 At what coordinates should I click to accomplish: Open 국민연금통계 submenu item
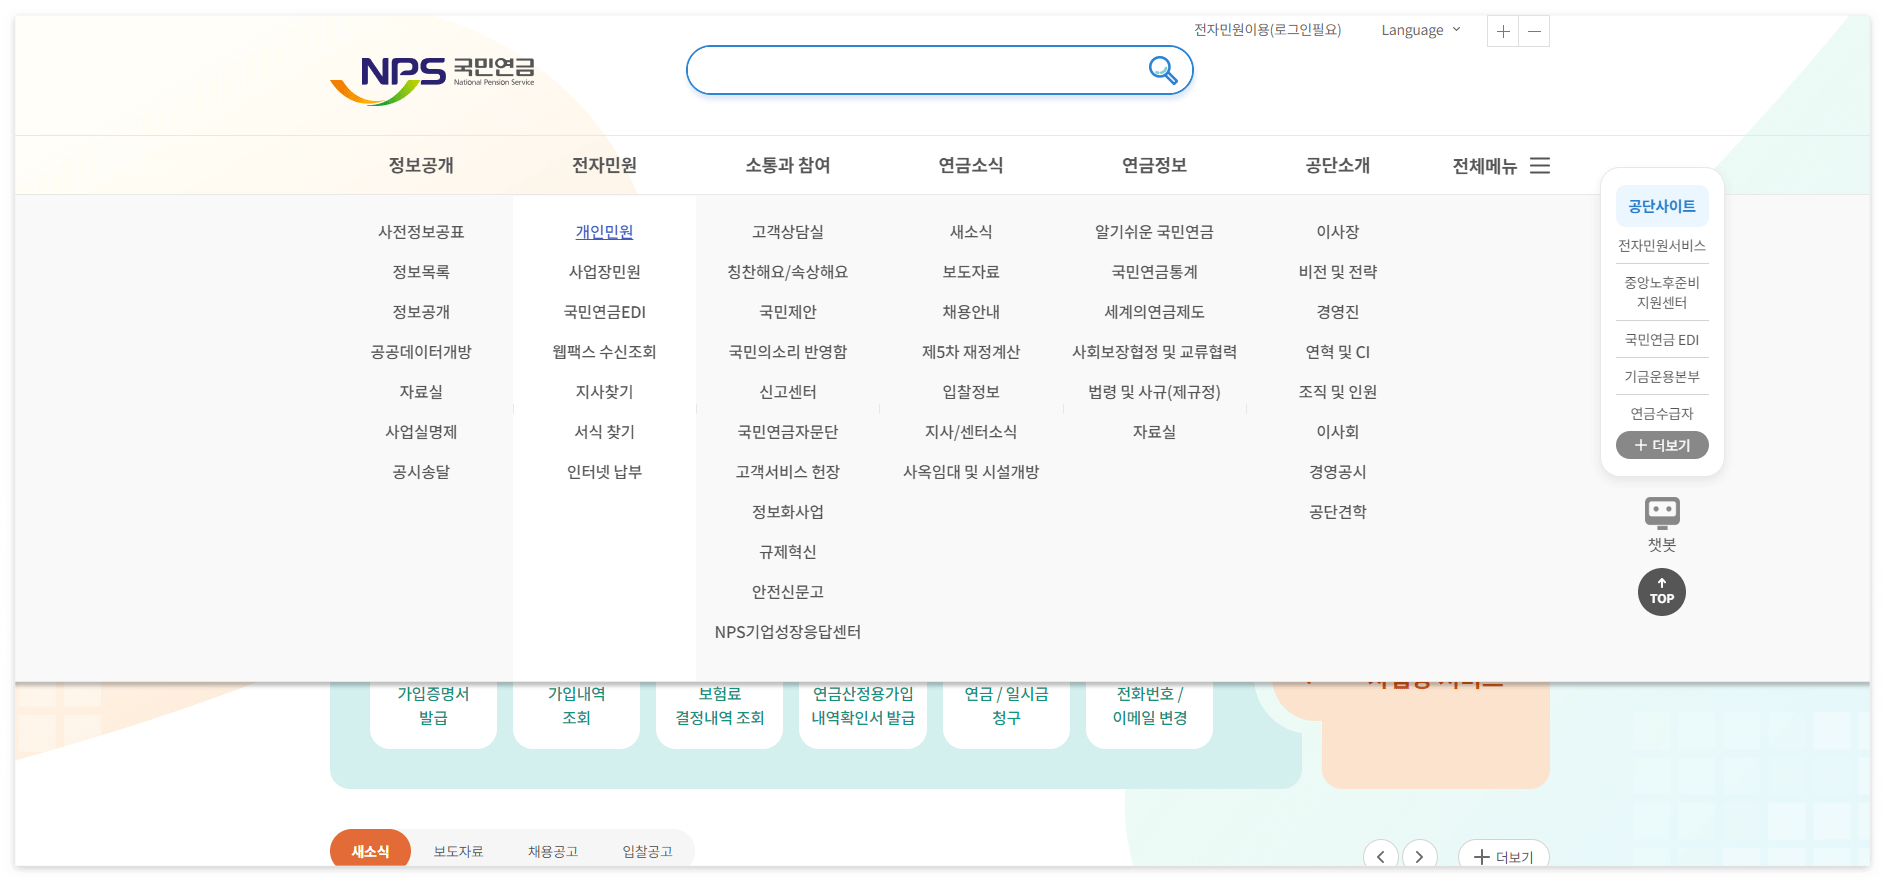pos(1154,272)
